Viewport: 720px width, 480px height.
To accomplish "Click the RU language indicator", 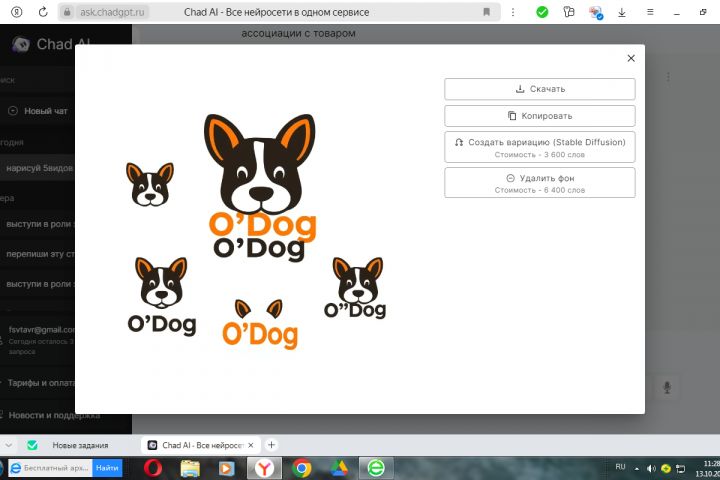I will pos(620,467).
